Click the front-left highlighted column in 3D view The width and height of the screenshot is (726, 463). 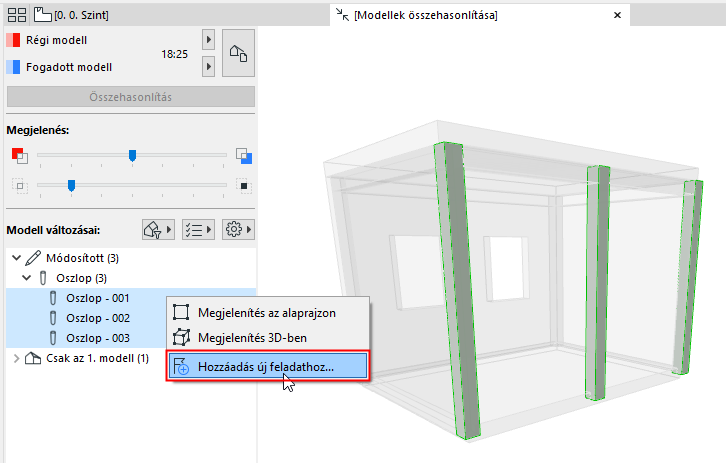click(x=457, y=292)
